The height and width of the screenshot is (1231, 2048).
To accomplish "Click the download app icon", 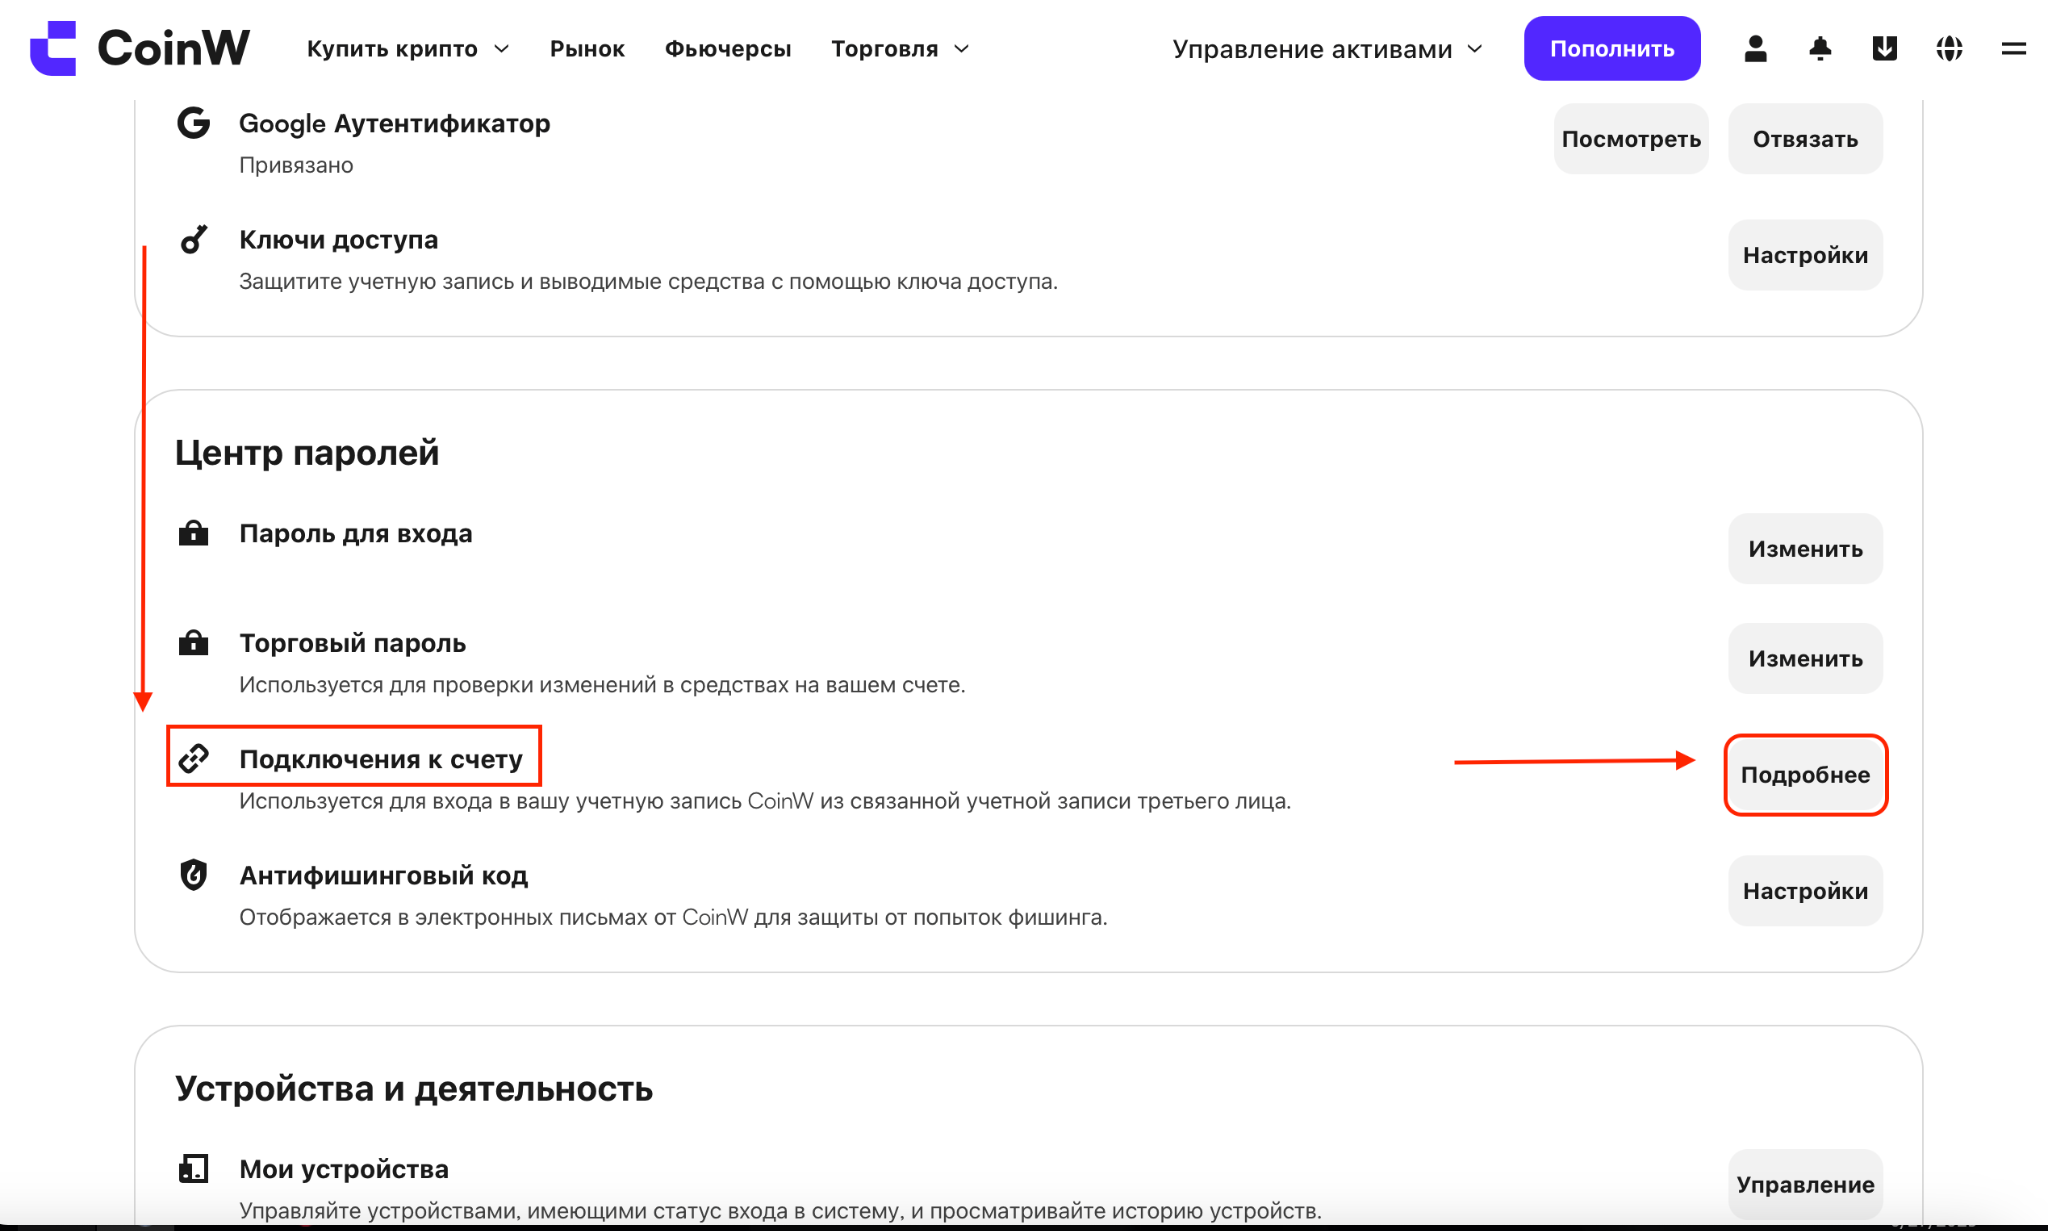I will [1885, 48].
